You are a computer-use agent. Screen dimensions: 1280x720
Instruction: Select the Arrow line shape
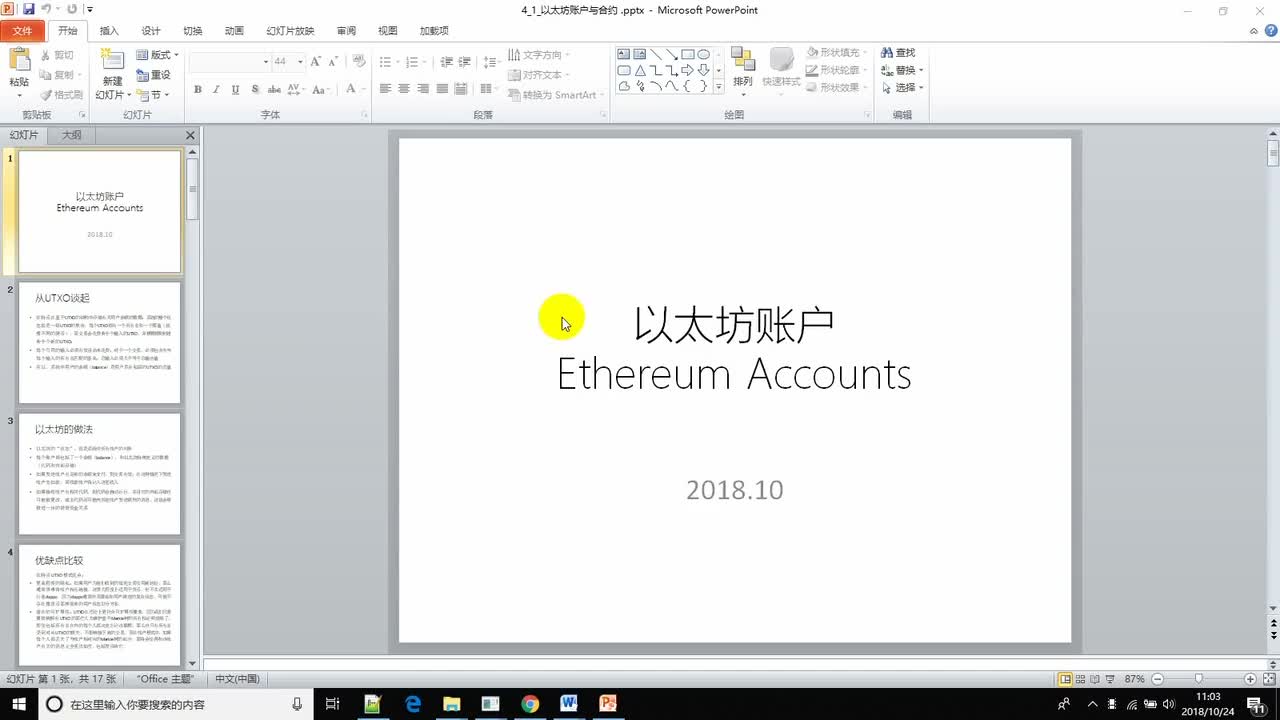672,54
